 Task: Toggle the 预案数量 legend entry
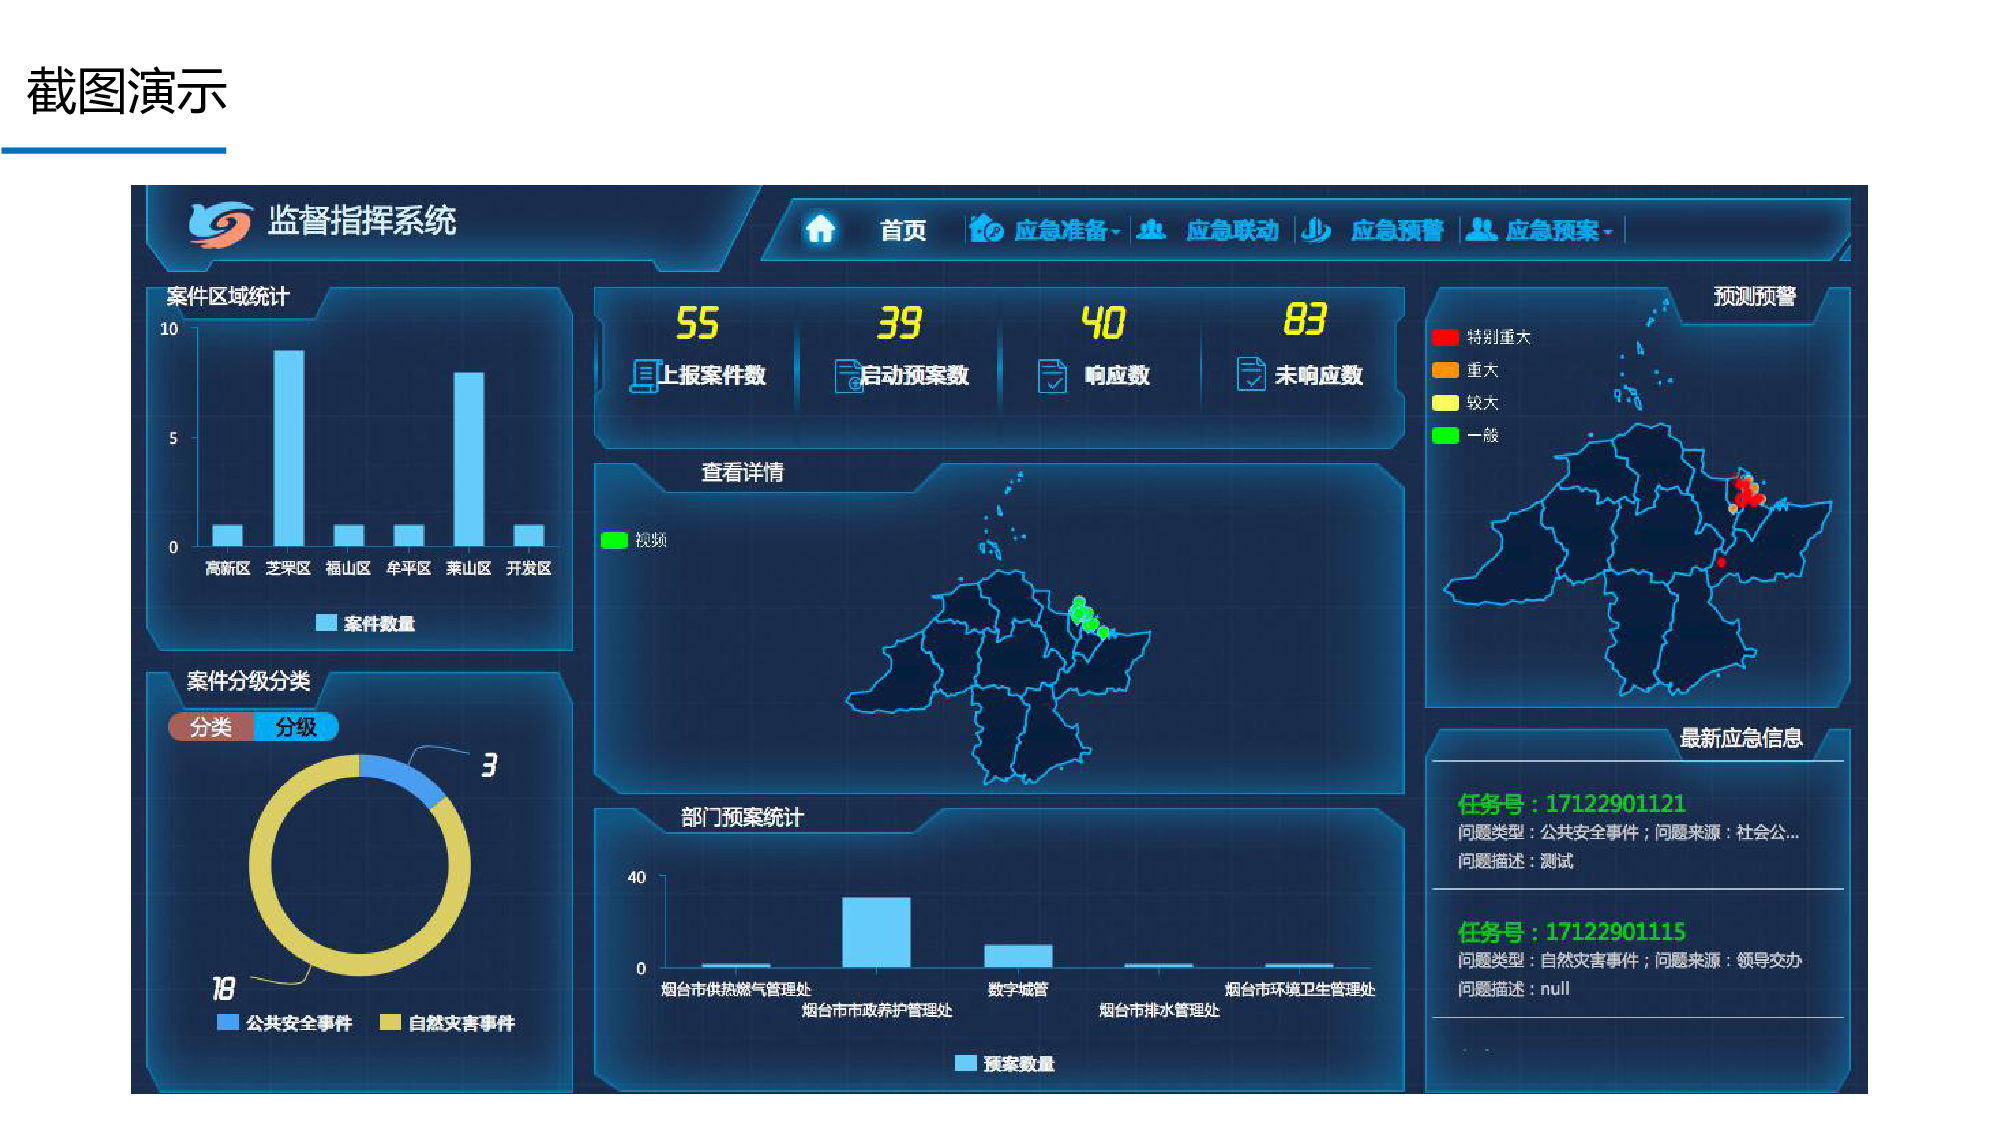(x=1005, y=1063)
